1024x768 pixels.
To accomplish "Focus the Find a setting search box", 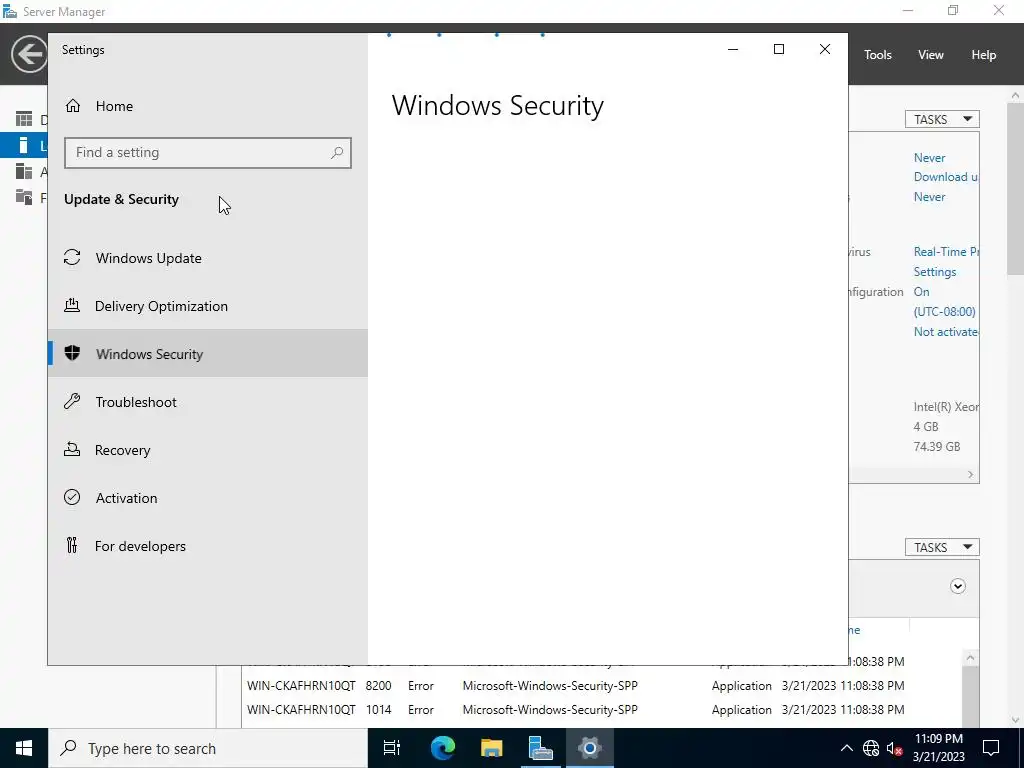I will tap(208, 153).
